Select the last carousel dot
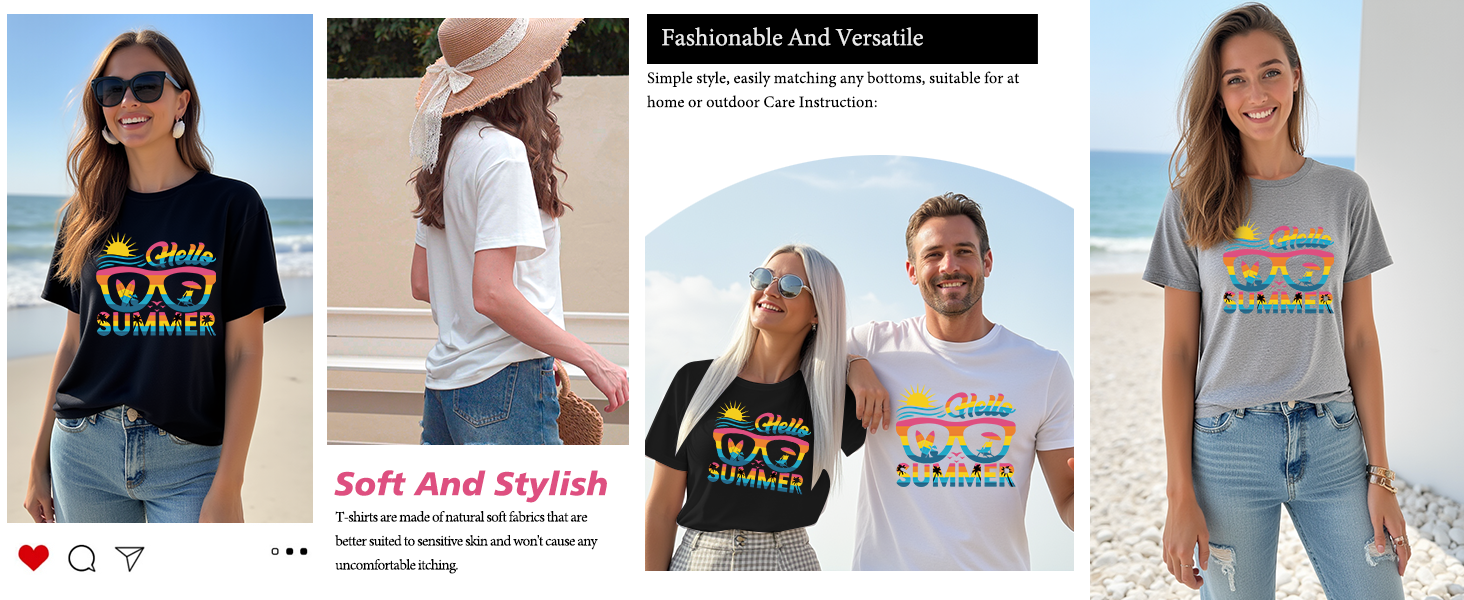Image resolution: width=1464 pixels, height=600 pixels. pyautogui.click(x=303, y=551)
